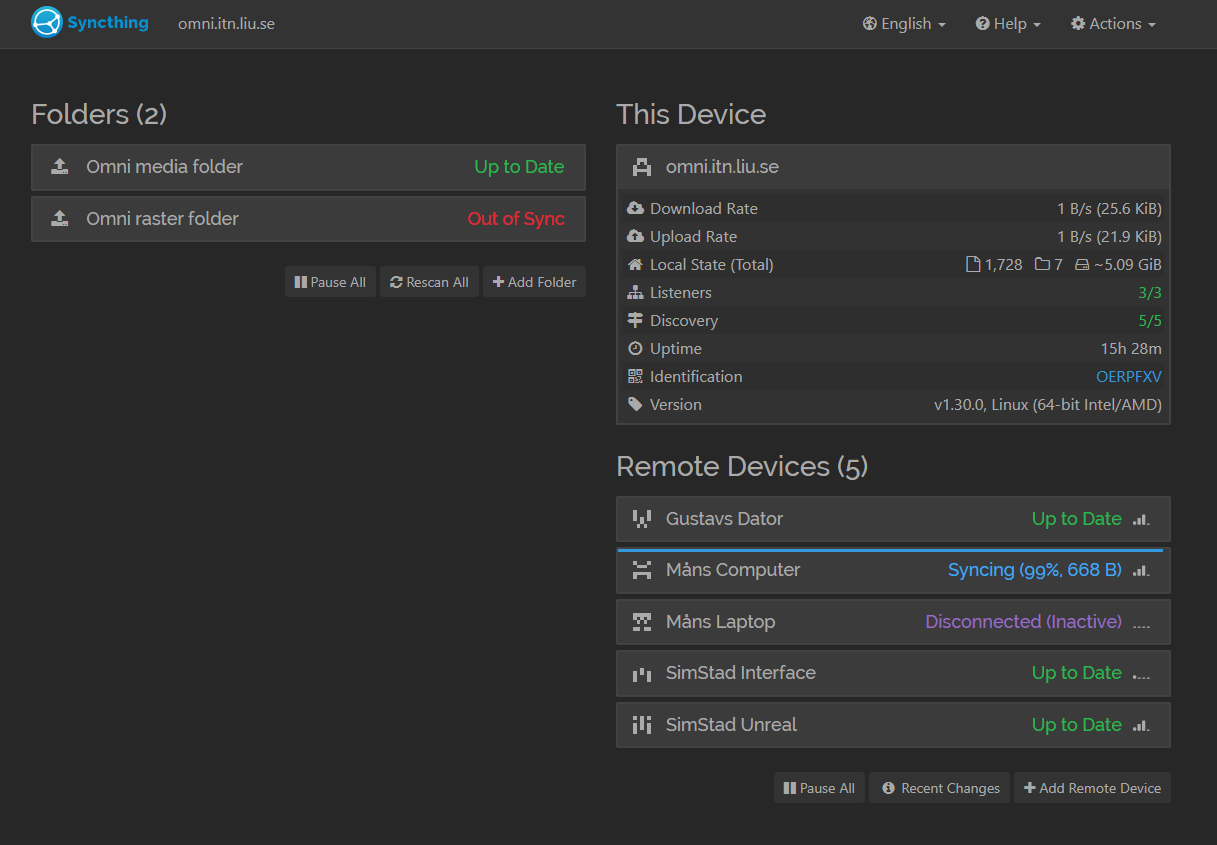The image size is (1217, 845).
Task: Click the SimStad Unreal identicon
Action: pyautogui.click(x=642, y=725)
